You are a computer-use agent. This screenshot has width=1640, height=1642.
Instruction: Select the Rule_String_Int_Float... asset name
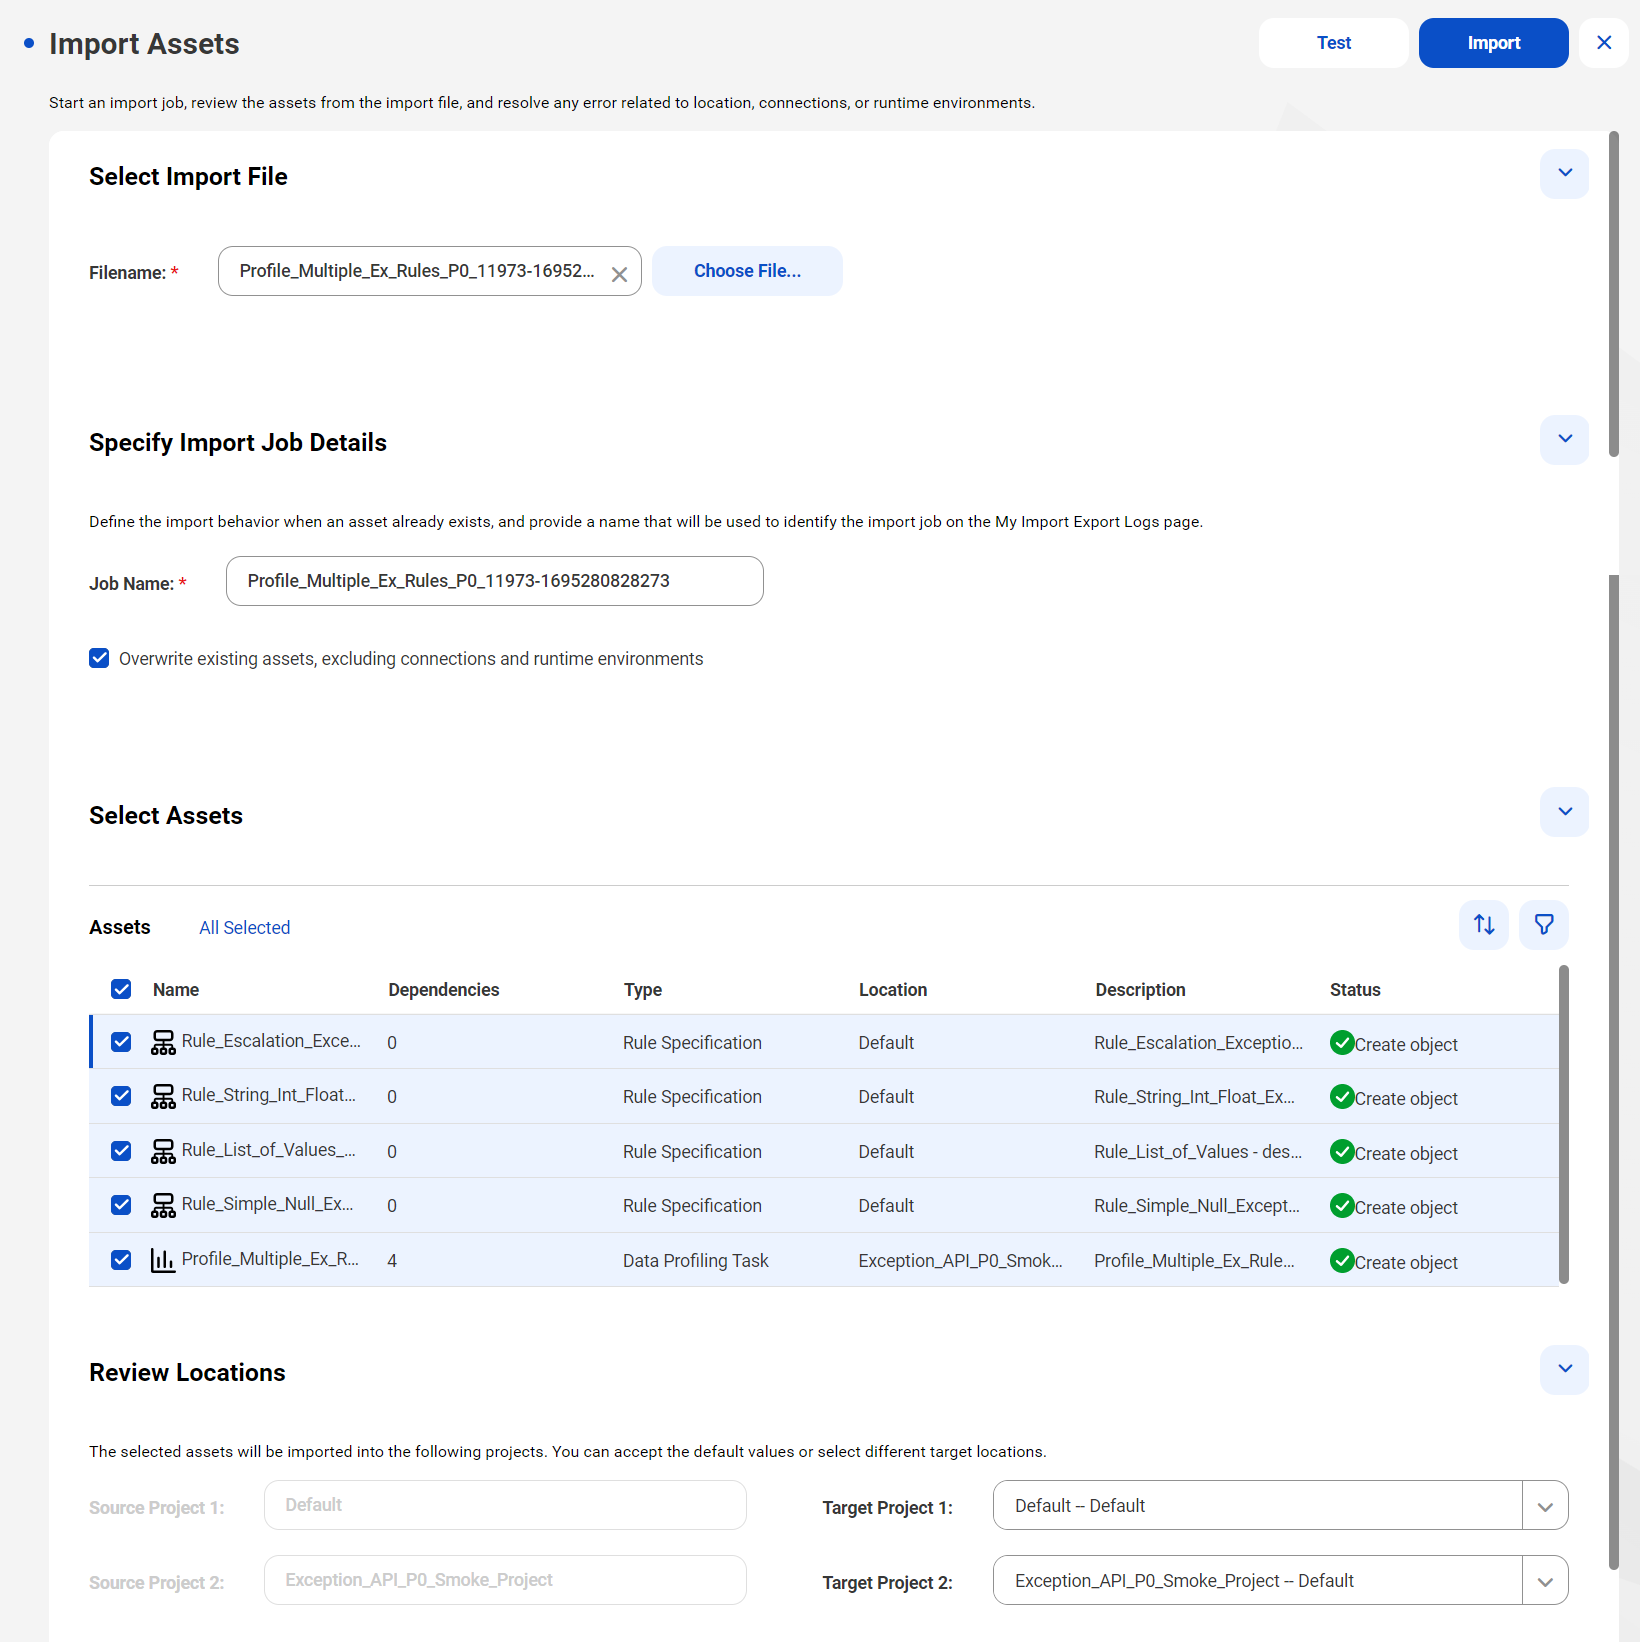click(269, 1095)
